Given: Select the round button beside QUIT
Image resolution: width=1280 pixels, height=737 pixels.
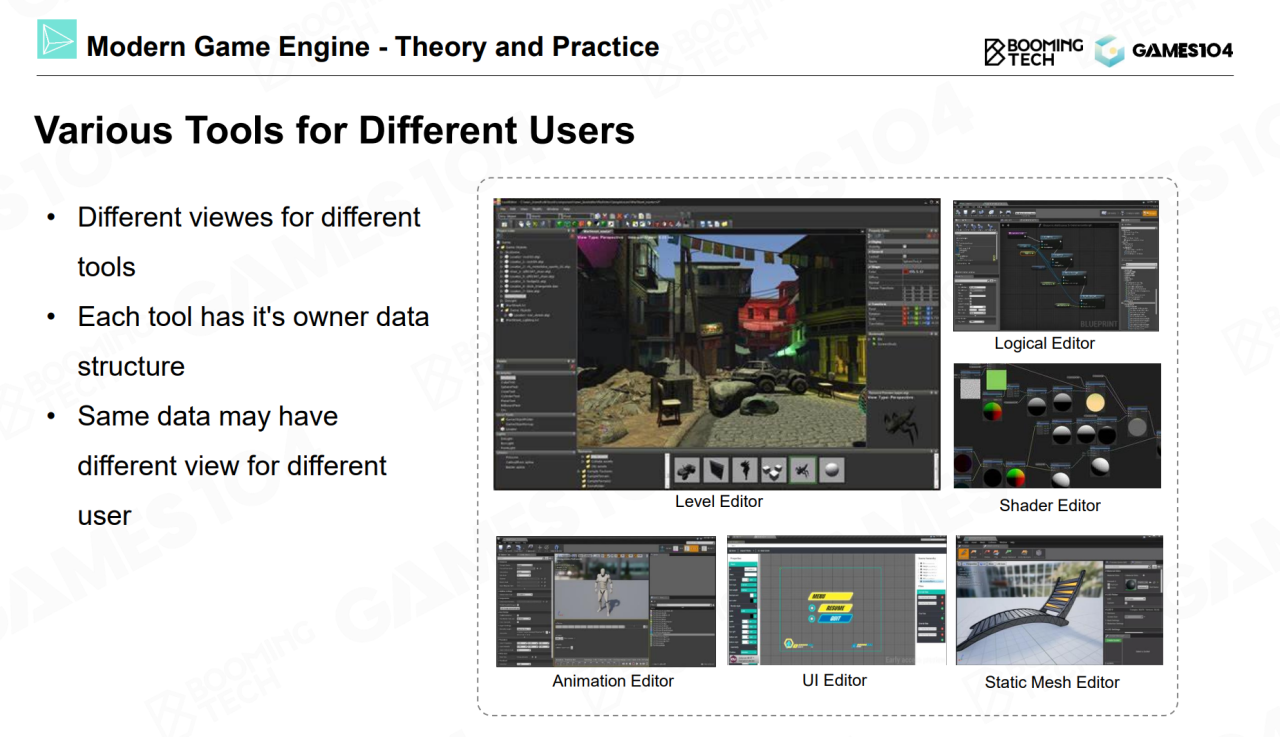Looking at the screenshot, I should tap(811, 618).
